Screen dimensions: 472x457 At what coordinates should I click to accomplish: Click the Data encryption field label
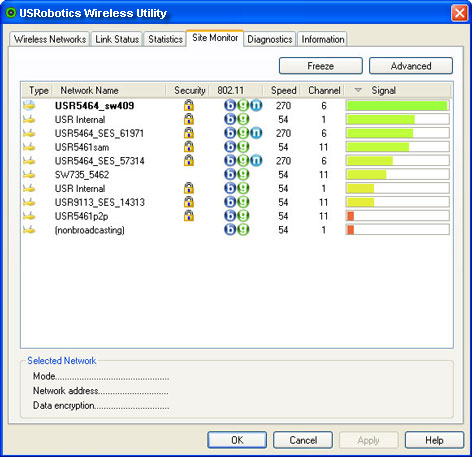(x=64, y=405)
